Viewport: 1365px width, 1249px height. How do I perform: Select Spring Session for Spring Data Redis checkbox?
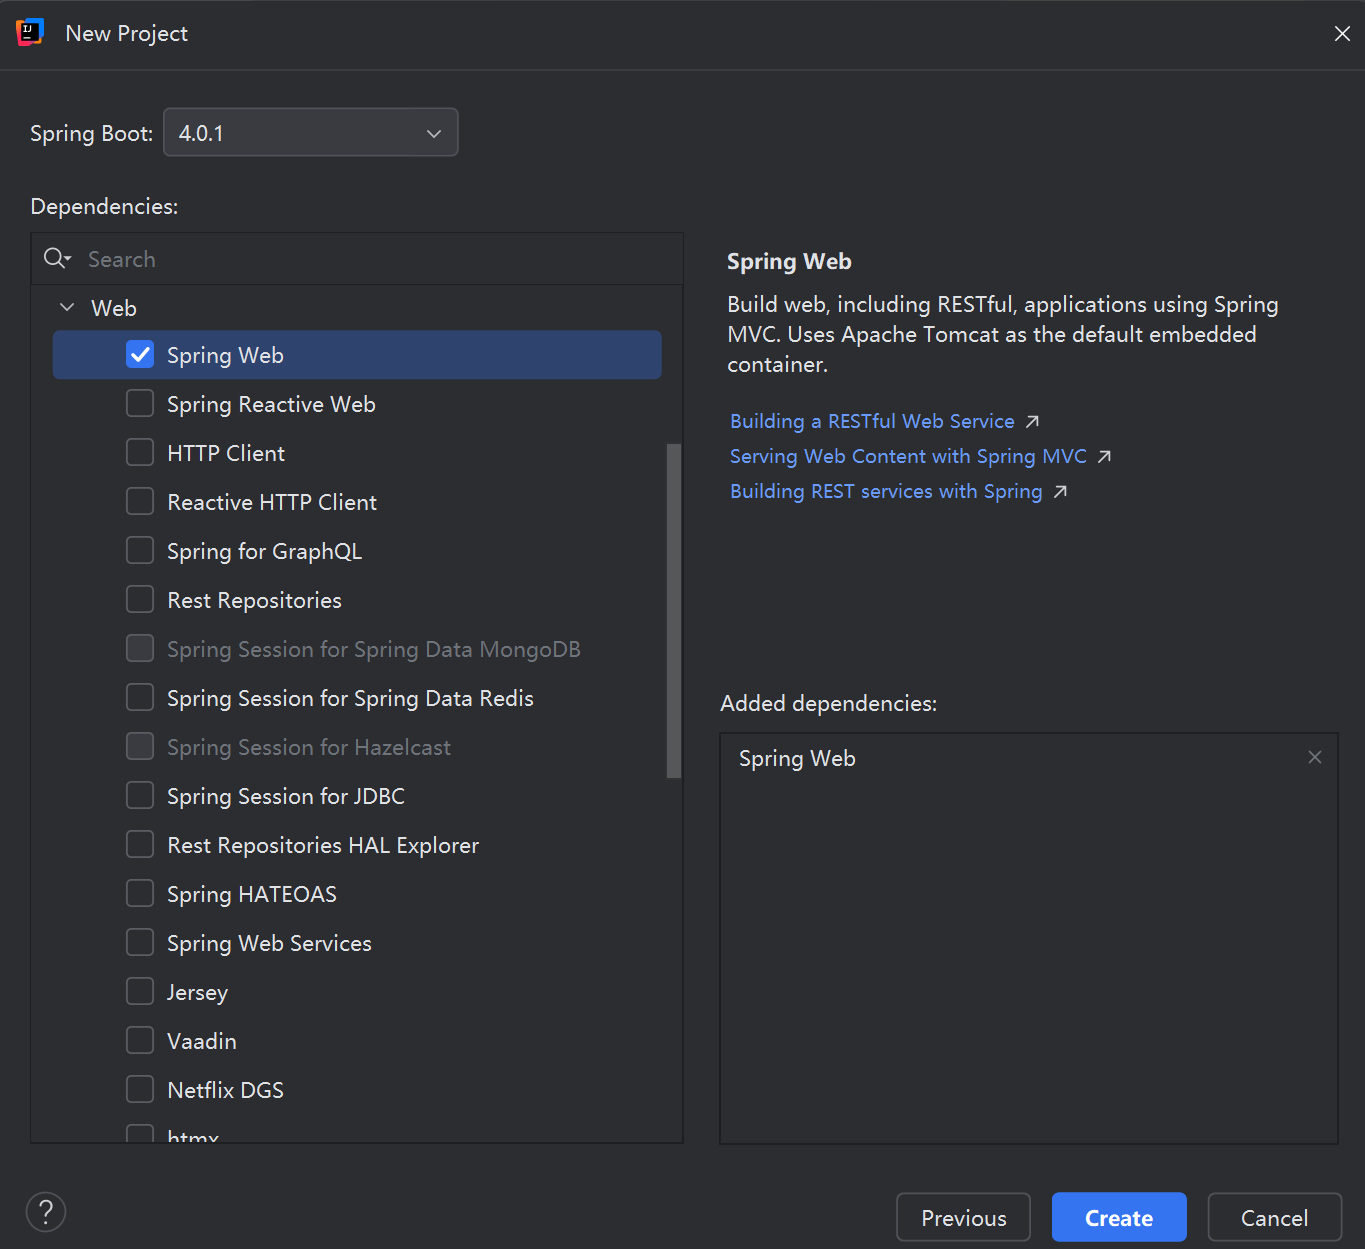[140, 698]
